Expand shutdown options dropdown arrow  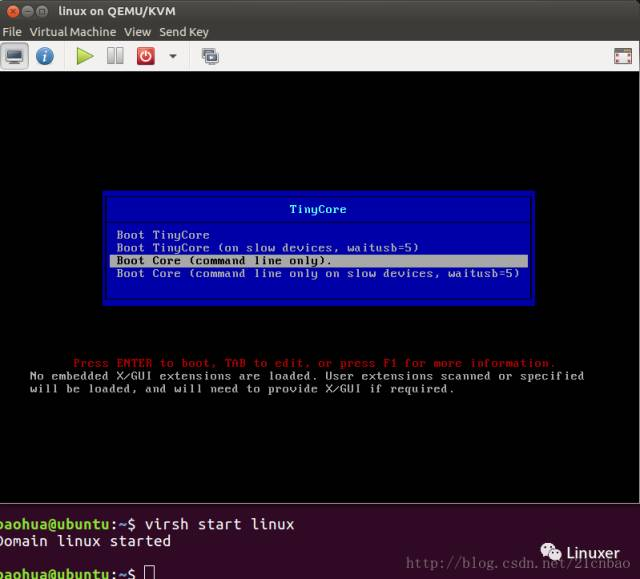173,56
